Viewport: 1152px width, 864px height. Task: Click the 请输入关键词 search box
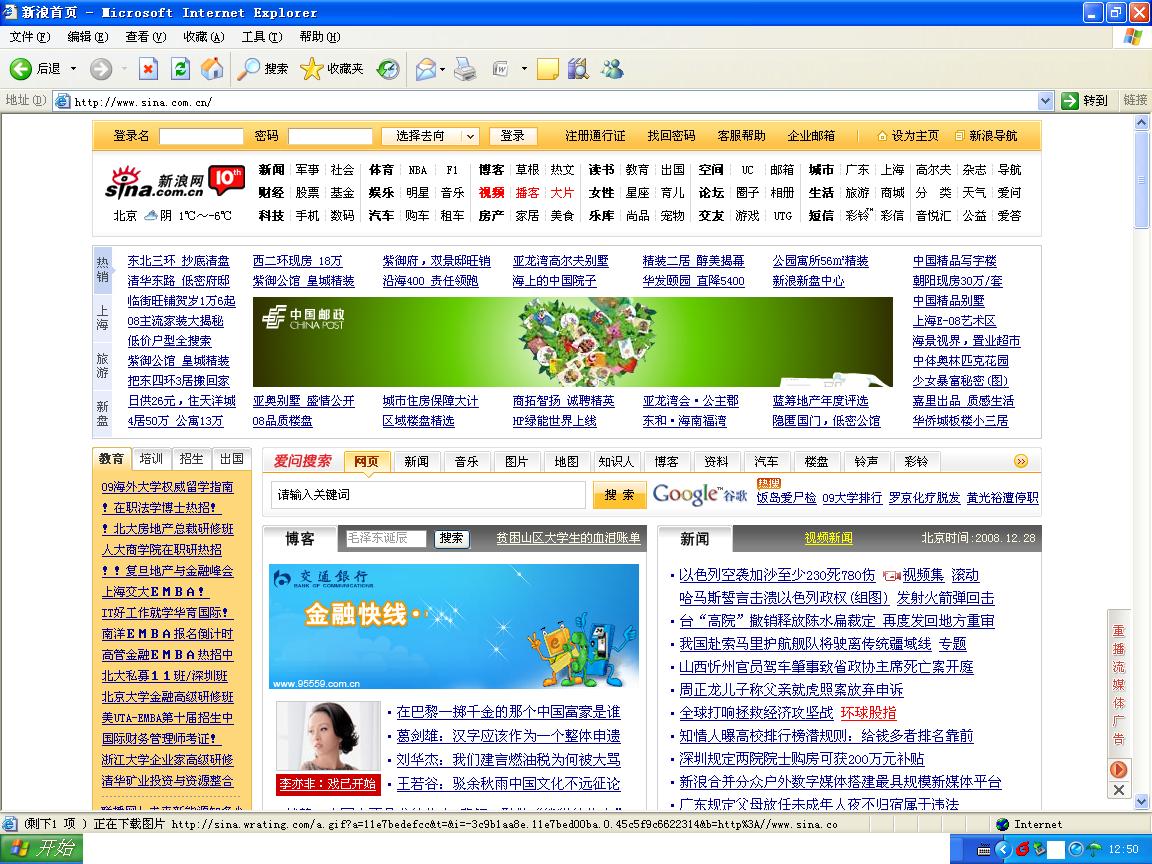tap(428, 495)
